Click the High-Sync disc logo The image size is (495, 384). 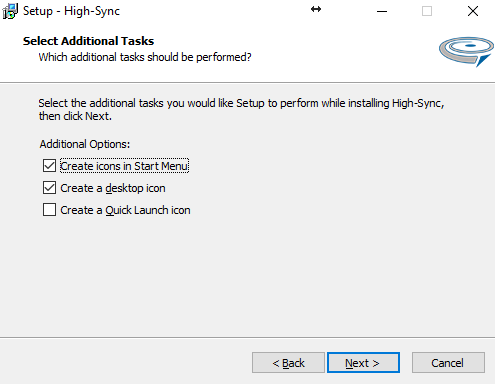pyautogui.click(x=466, y=51)
